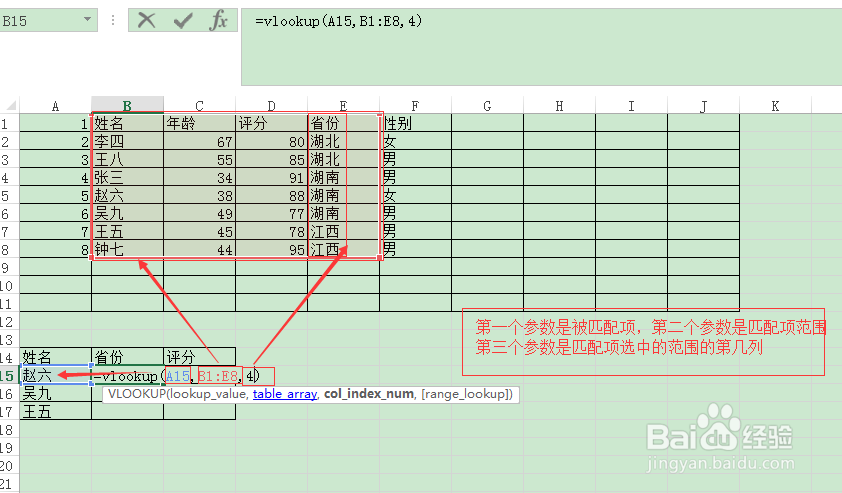This screenshot has height=493, width=842.
Task: Click 省份 header cell in row 14
Action: [127, 357]
